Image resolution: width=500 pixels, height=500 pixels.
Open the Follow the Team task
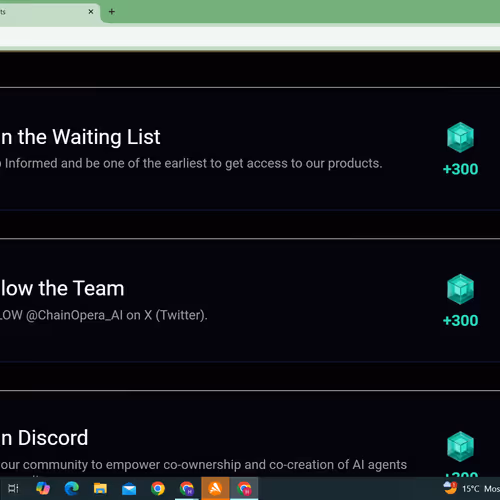(x=62, y=288)
